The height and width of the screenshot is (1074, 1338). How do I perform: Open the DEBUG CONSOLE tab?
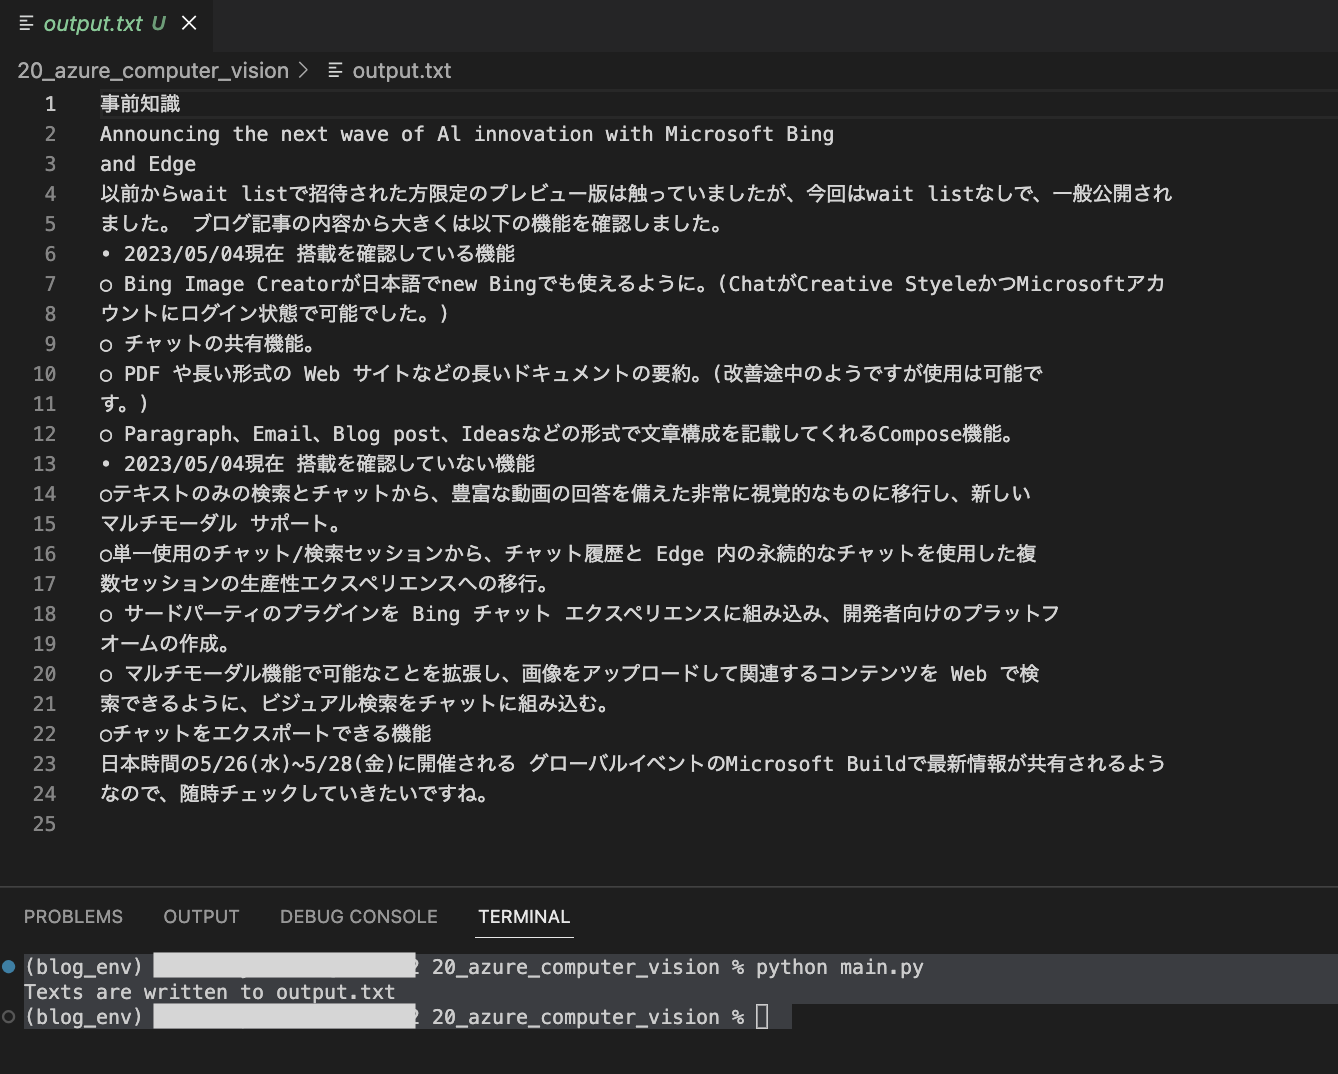[x=359, y=917]
